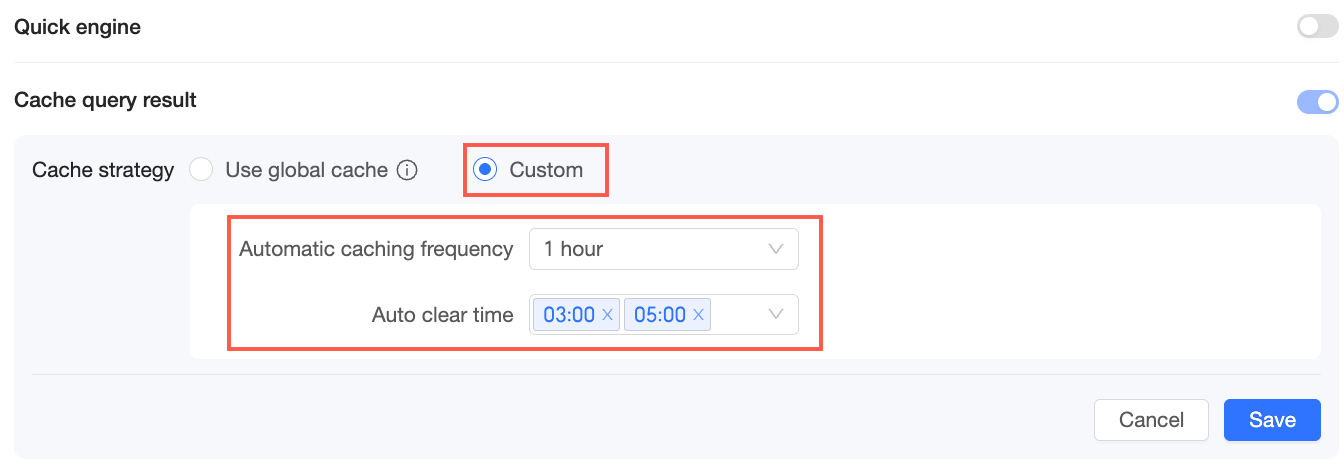Image resolution: width=1344 pixels, height=466 pixels.
Task: Click the Quick engine heading text
Action: point(77,27)
